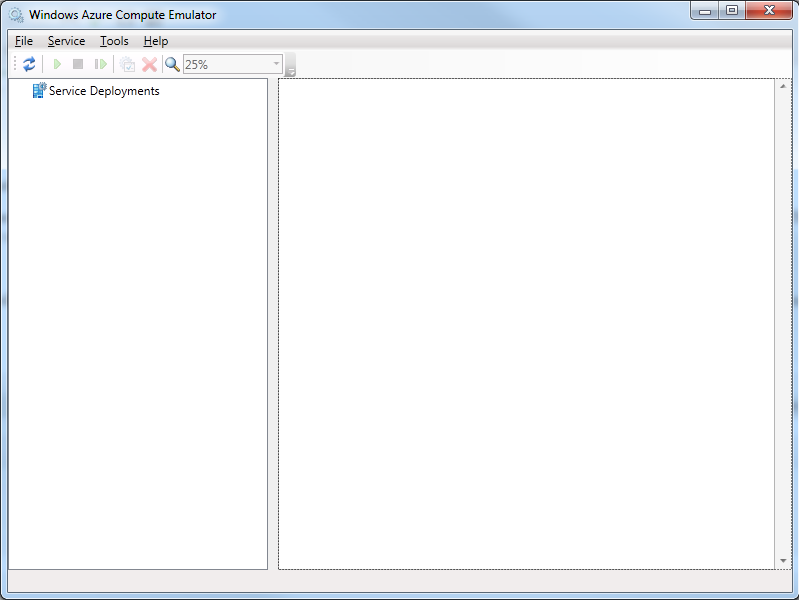
Task: Open the Help menu
Action: click(155, 41)
